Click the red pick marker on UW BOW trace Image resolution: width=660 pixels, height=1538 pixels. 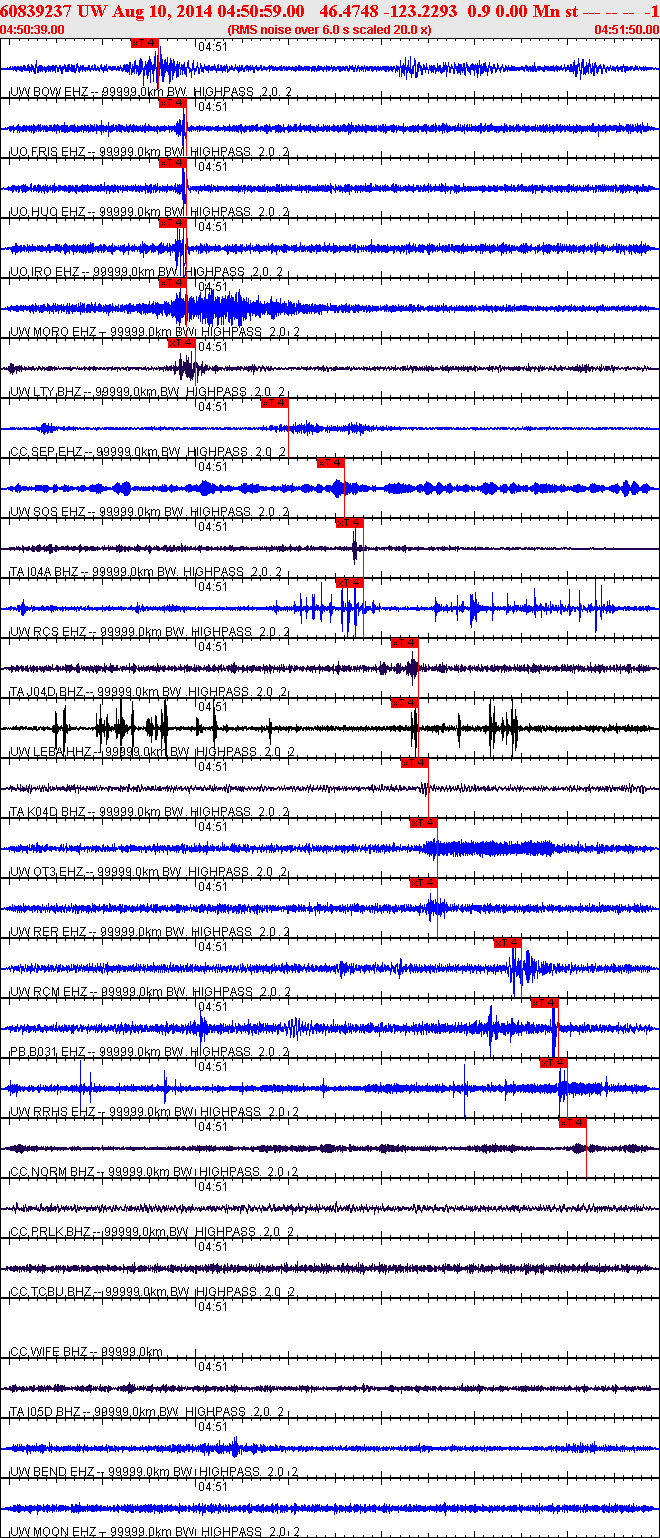pos(145,43)
